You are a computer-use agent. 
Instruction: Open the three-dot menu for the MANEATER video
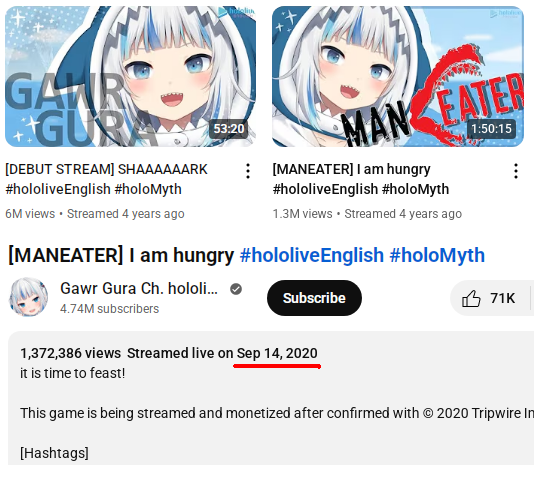click(x=516, y=171)
